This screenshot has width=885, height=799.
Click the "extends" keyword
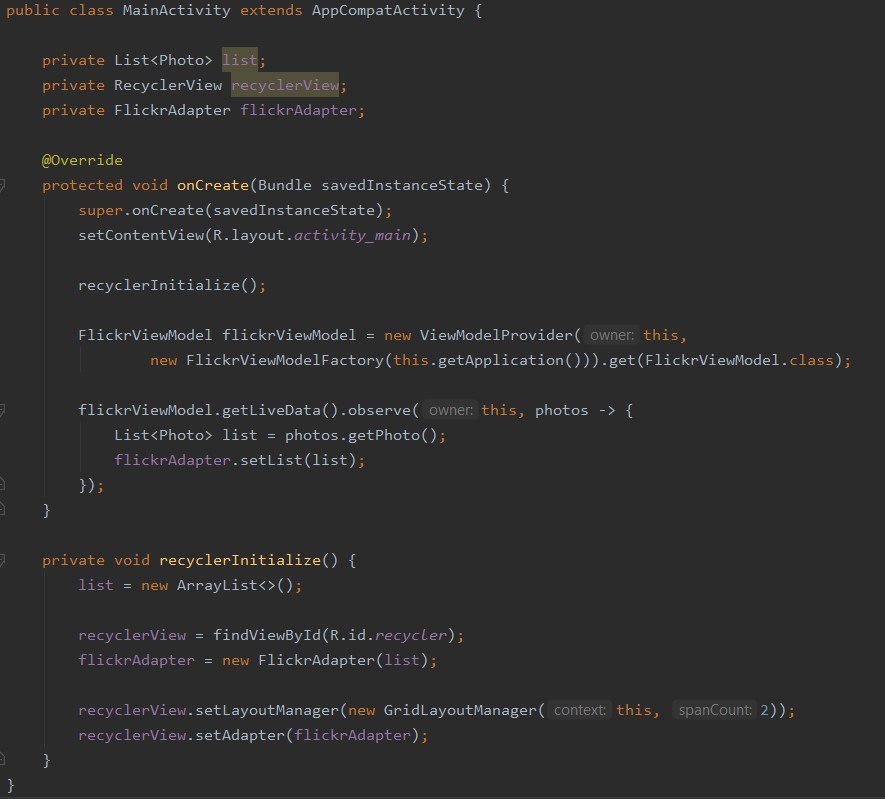(x=271, y=10)
